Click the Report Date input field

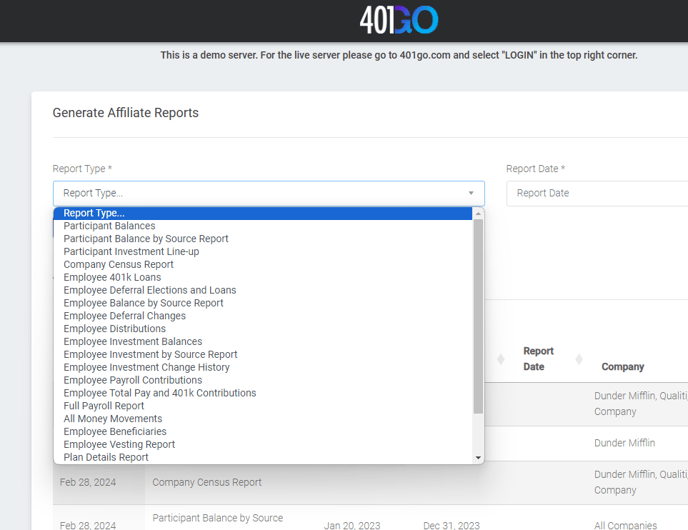point(596,193)
